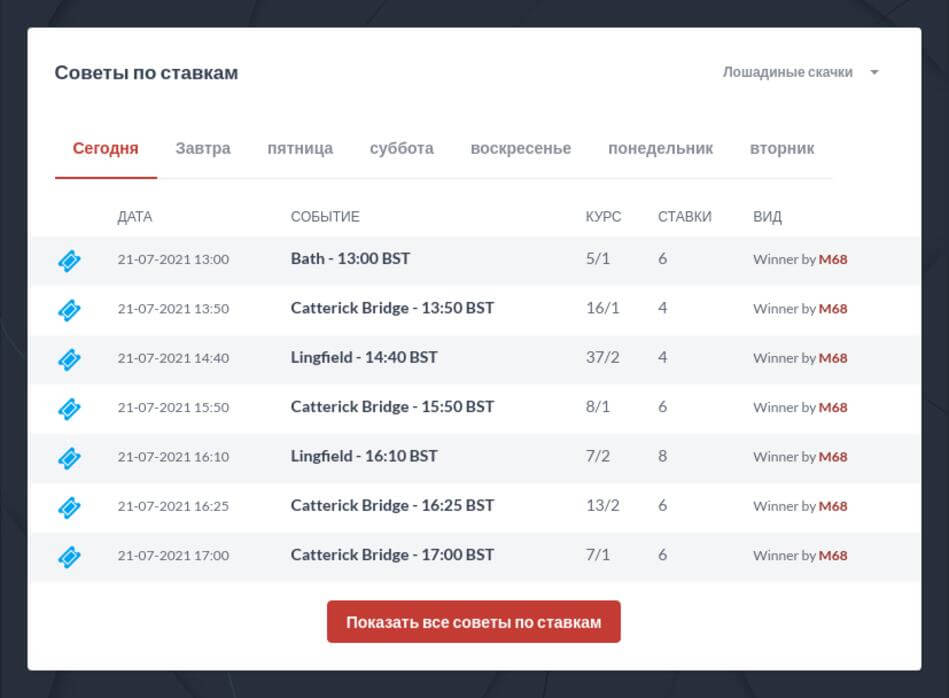Click ticket icon for Catterick Bridge 15:50
Viewport: 949px width, 698px height.
pos(69,408)
